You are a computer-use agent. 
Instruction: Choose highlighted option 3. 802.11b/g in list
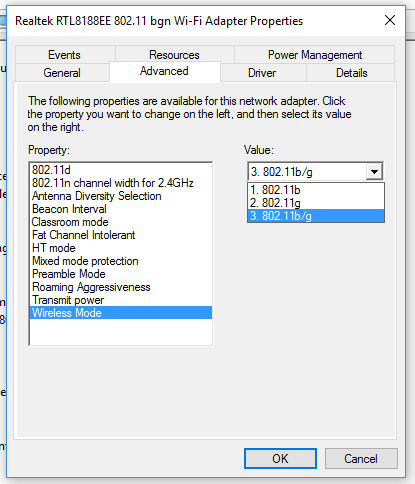coord(316,216)
